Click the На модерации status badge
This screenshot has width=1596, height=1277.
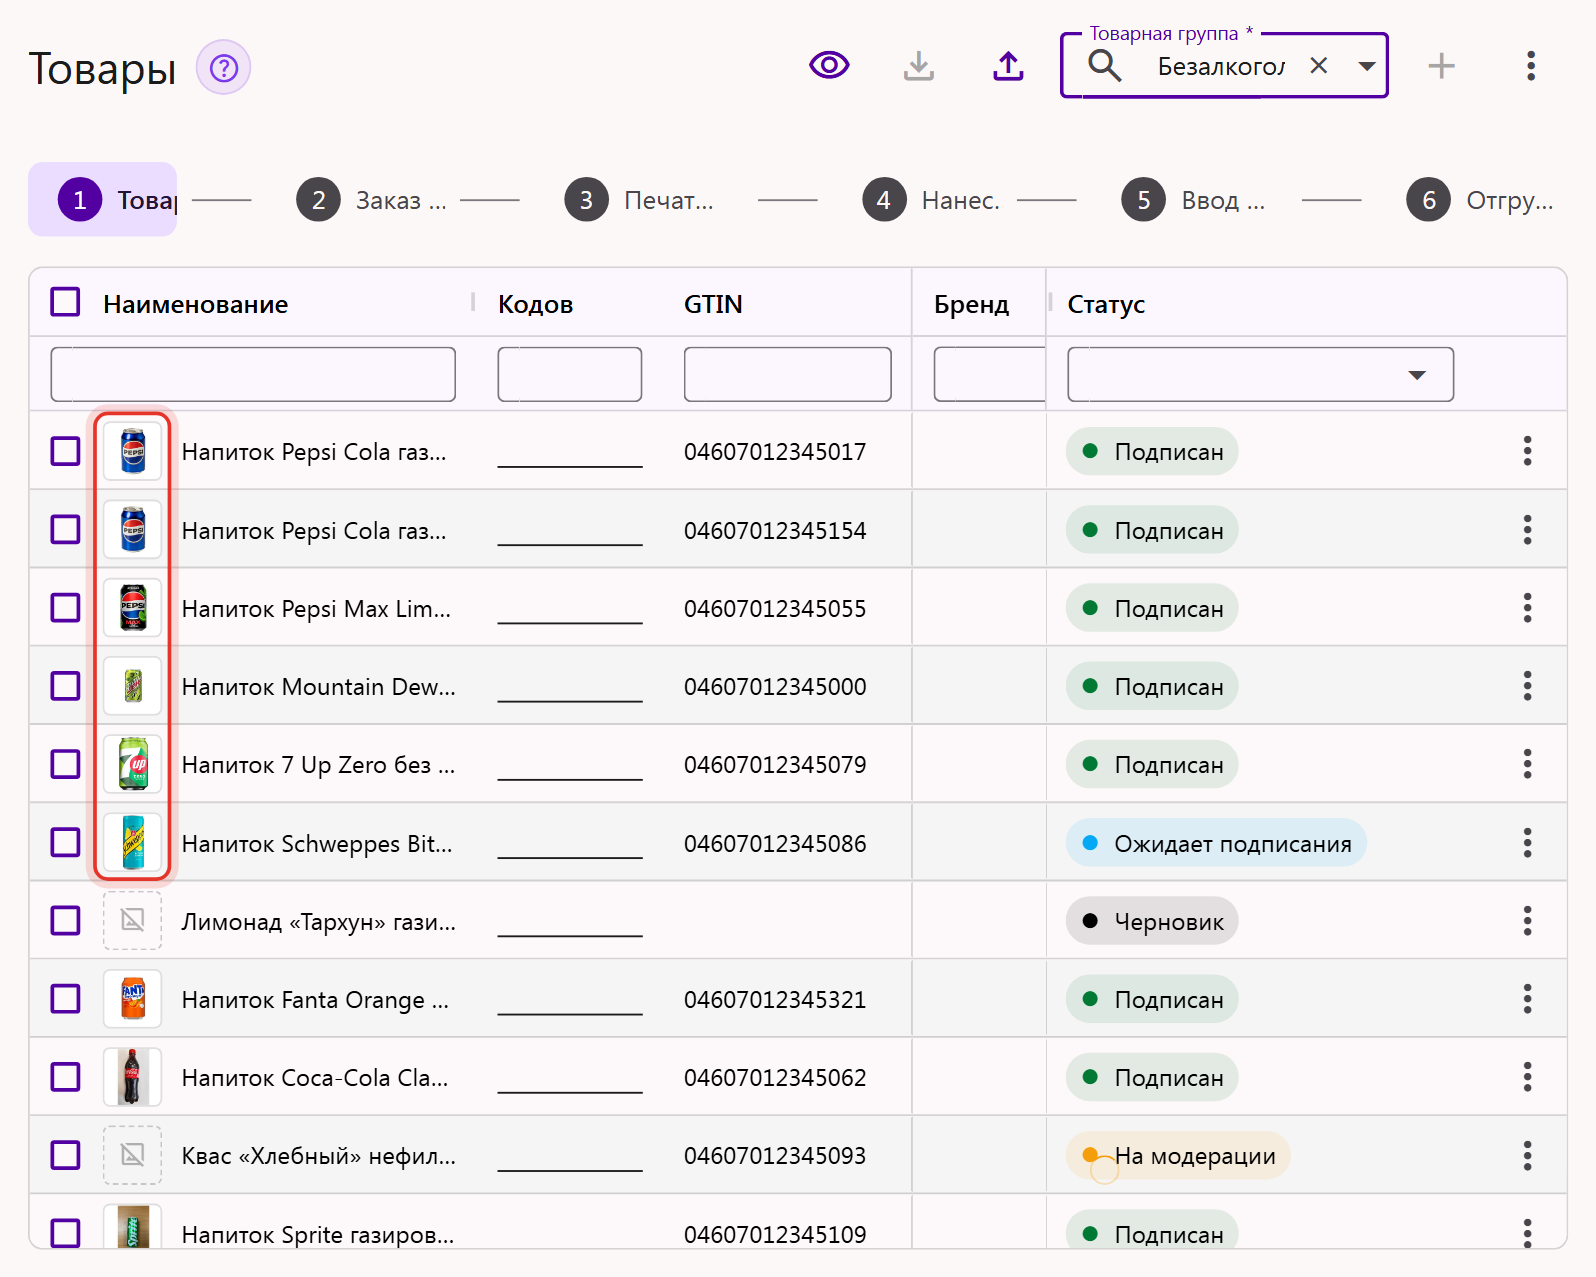tap(1179, 1156)
